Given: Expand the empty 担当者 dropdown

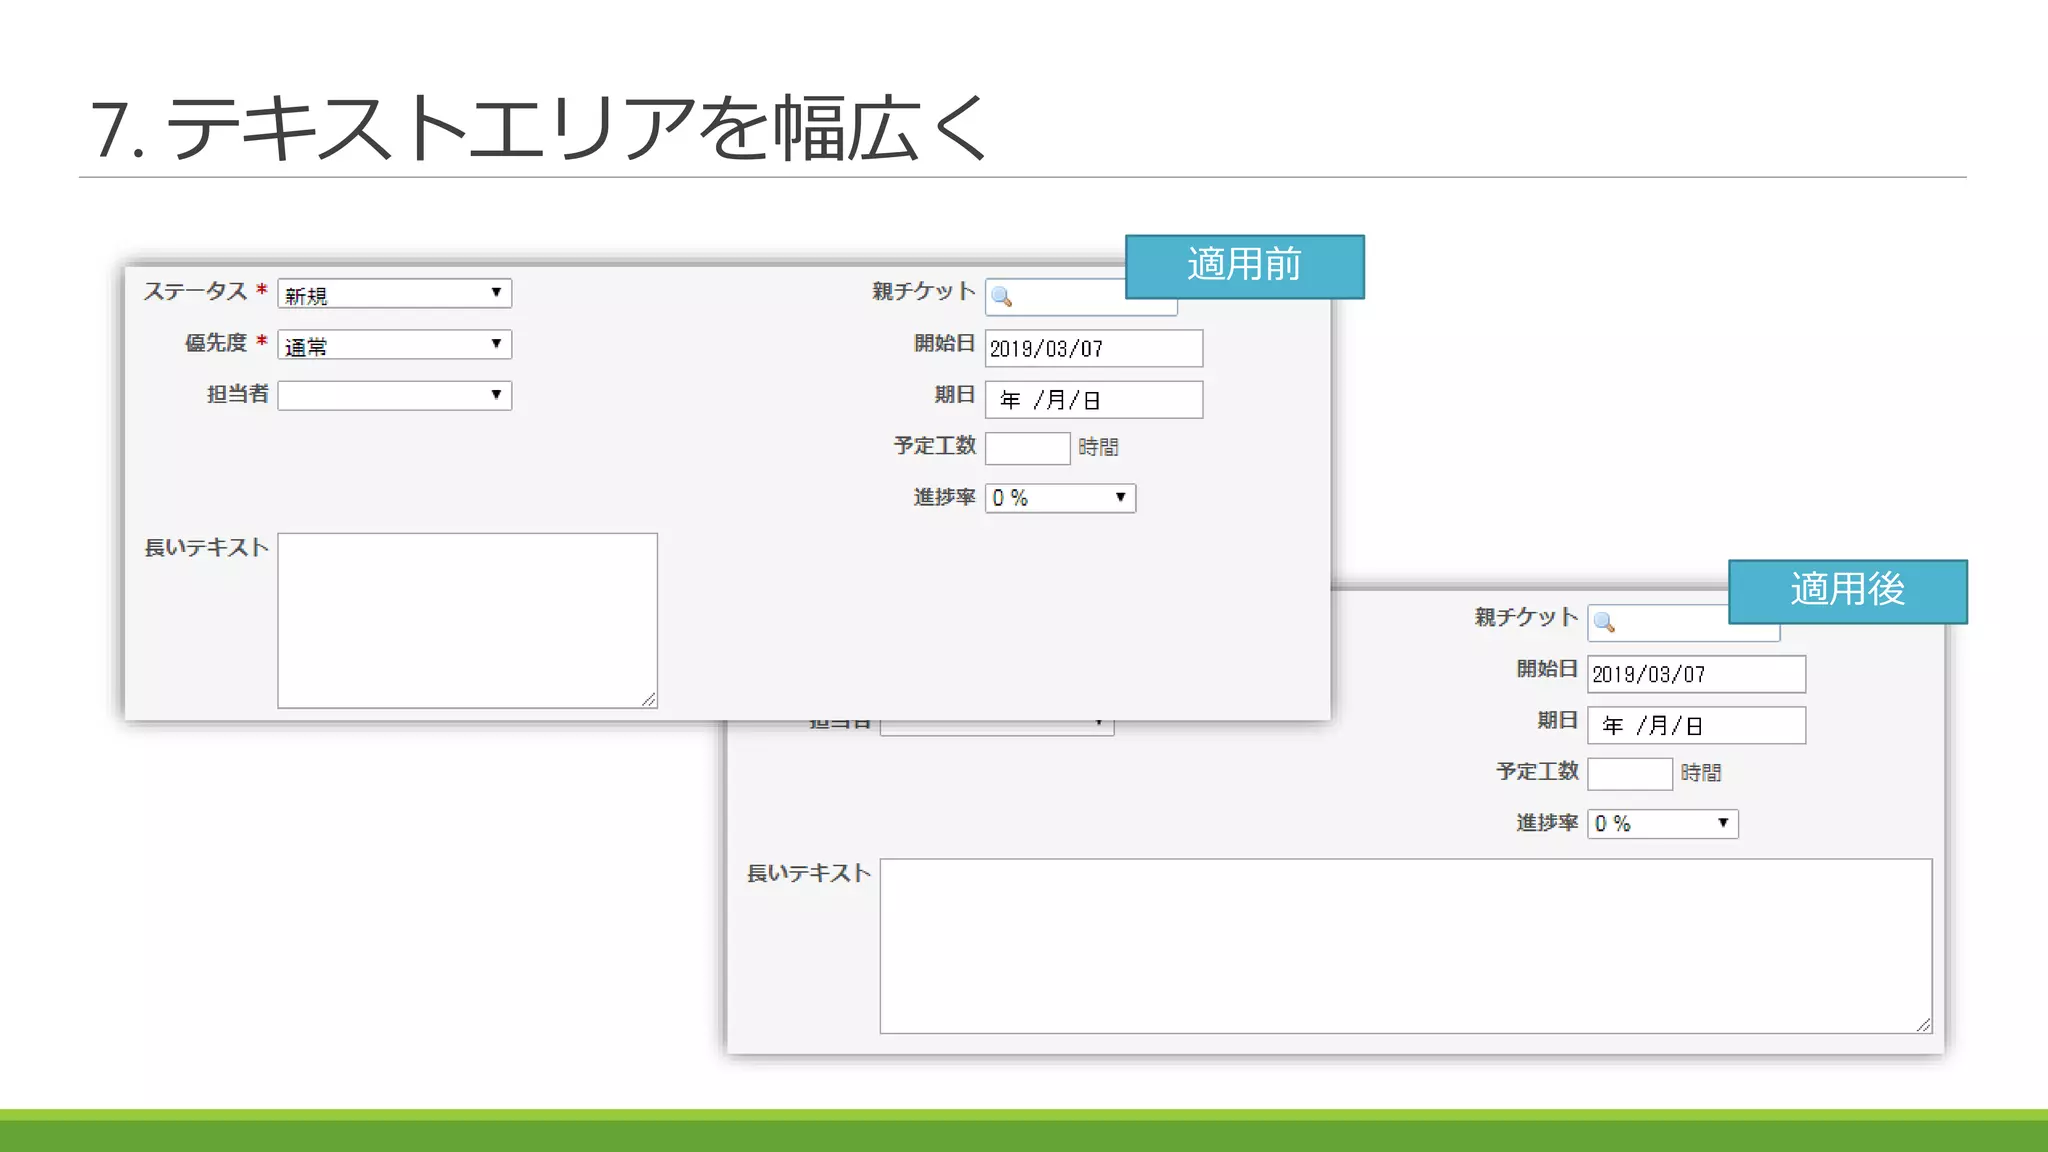Looking at the screenshot, I should 394,395.
